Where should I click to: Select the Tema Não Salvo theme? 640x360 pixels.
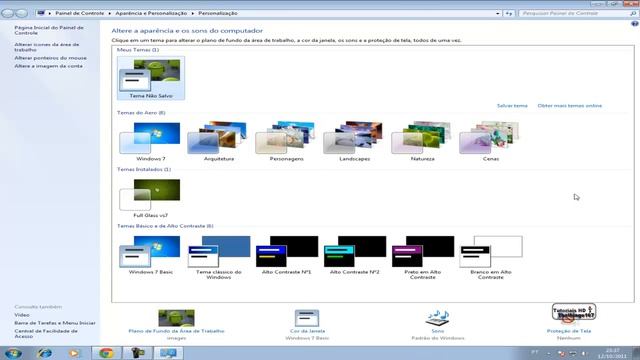pyautogui.click(x=151, y=78)
